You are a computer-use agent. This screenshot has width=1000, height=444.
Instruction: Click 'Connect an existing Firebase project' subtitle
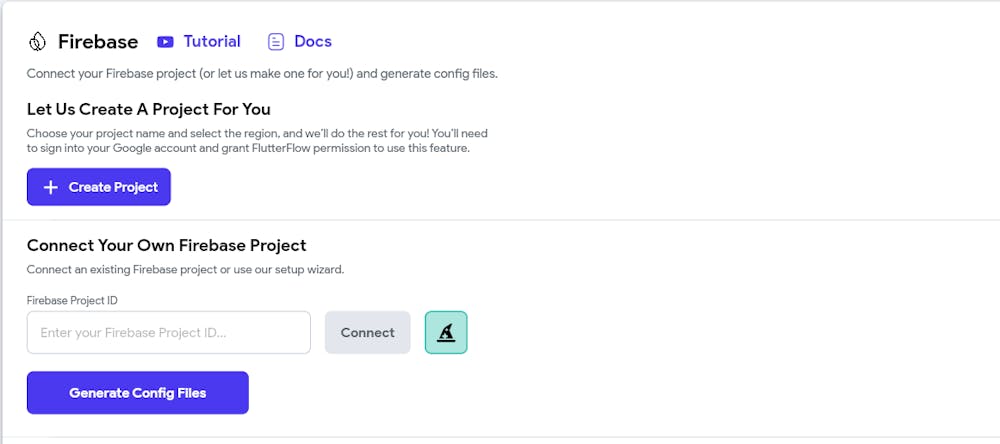click(x=186, y=269)
